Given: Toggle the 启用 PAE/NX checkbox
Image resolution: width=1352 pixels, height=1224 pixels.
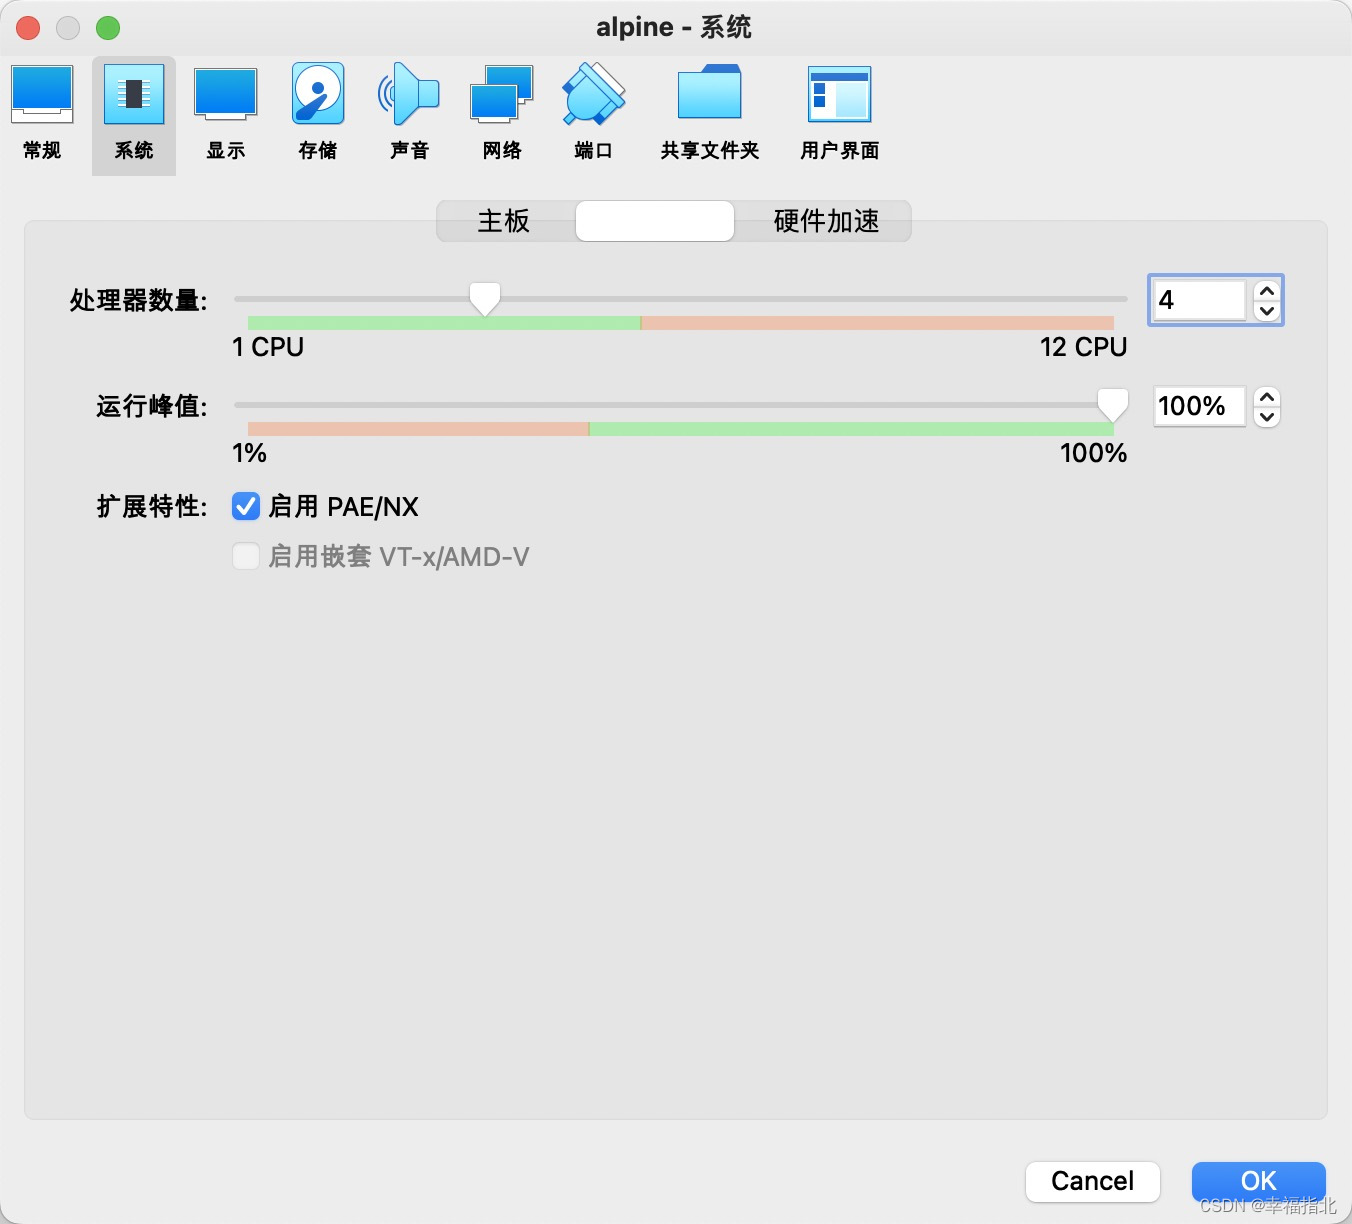Looking at the screenshot, I should [246, 506].
